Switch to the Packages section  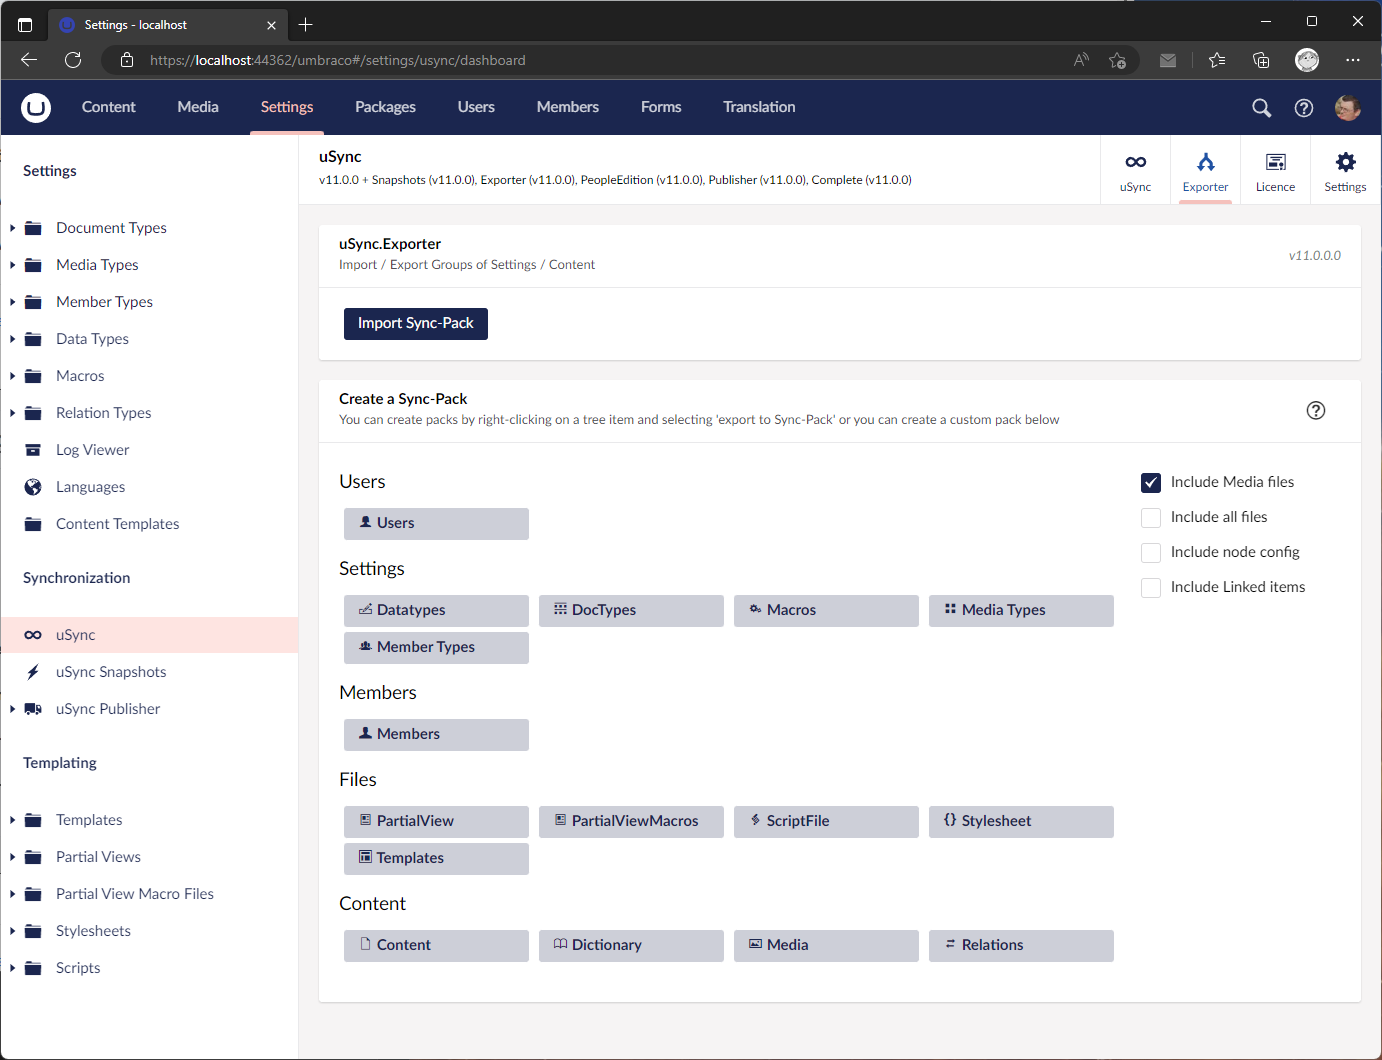tap(385, 107)
